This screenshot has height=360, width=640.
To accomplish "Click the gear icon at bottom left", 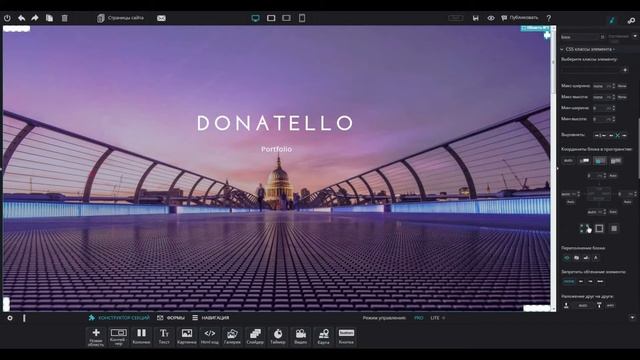I will coord(10,318).
